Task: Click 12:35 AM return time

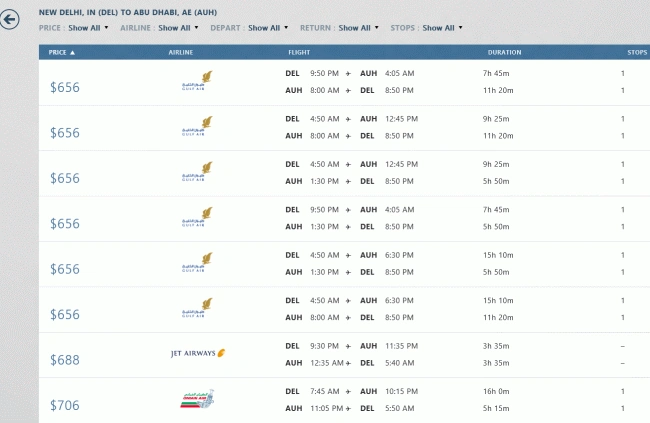Action: (x=327, y=363)
